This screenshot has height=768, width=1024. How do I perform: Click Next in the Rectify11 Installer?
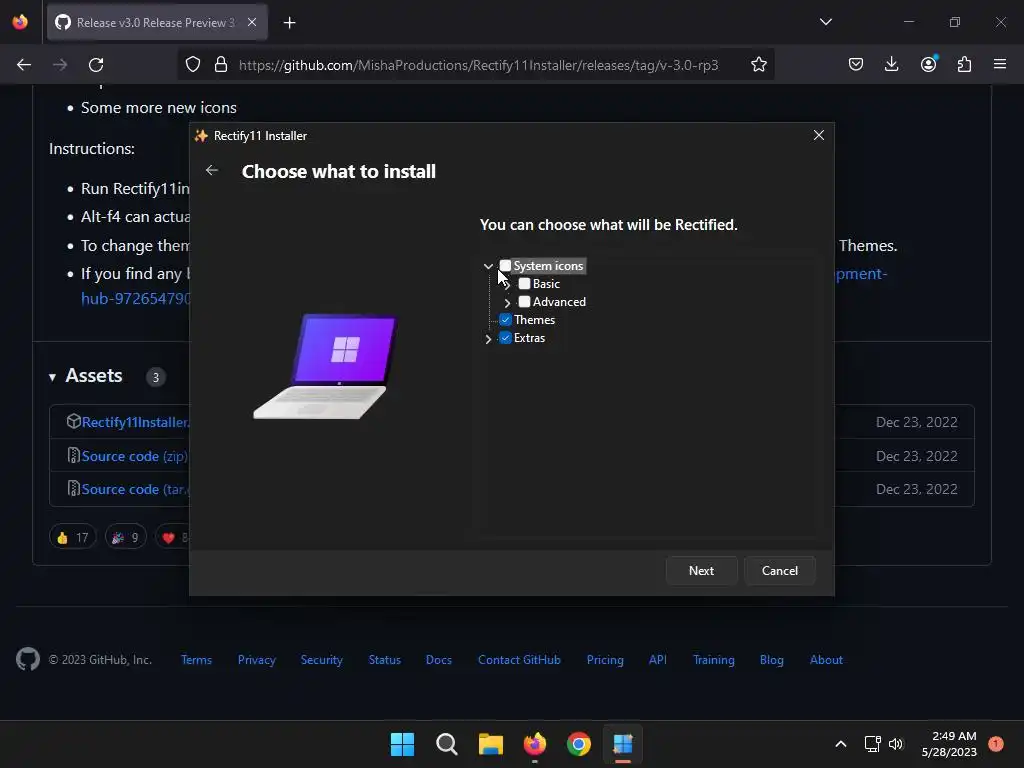click(701, 571)
